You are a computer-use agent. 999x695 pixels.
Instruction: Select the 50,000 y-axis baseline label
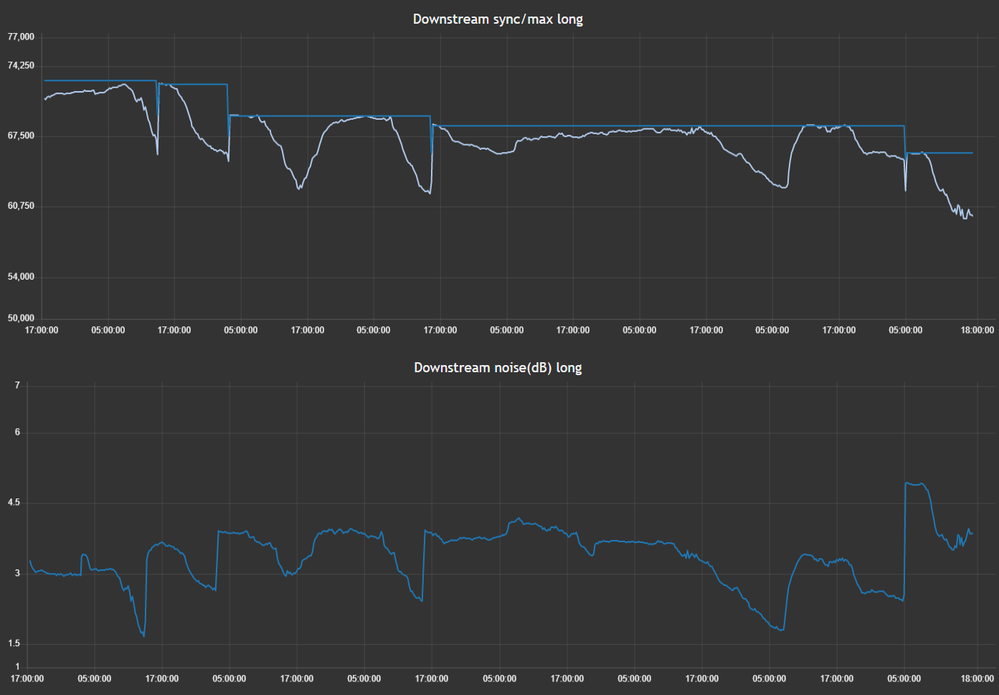point(21,318)
